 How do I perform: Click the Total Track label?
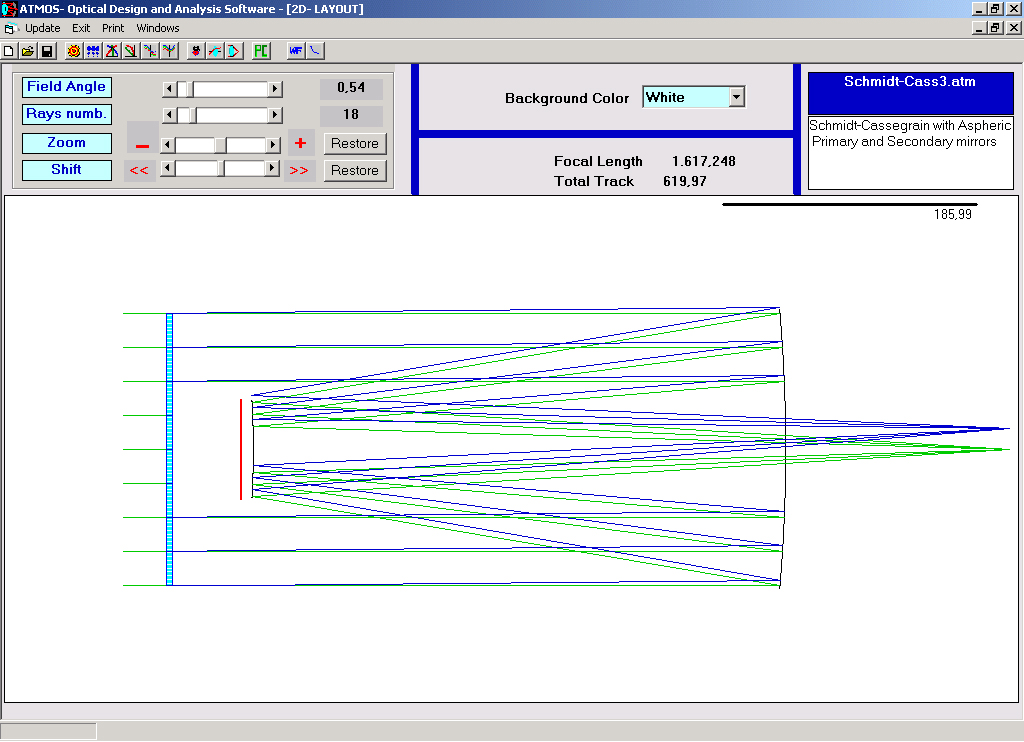(594, 182)
